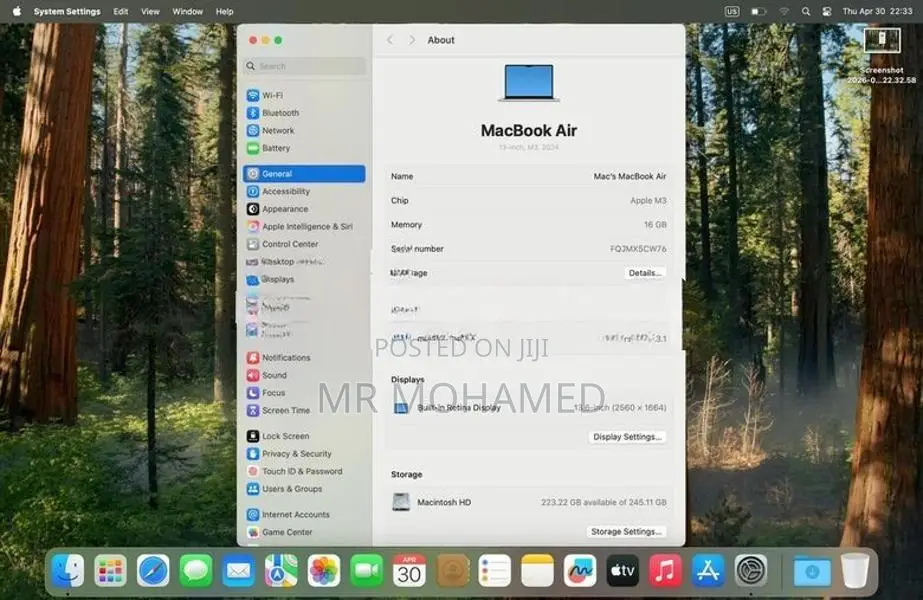Select the General sidebar item
The image size is (923, 600).
click(x=305, y=174)
